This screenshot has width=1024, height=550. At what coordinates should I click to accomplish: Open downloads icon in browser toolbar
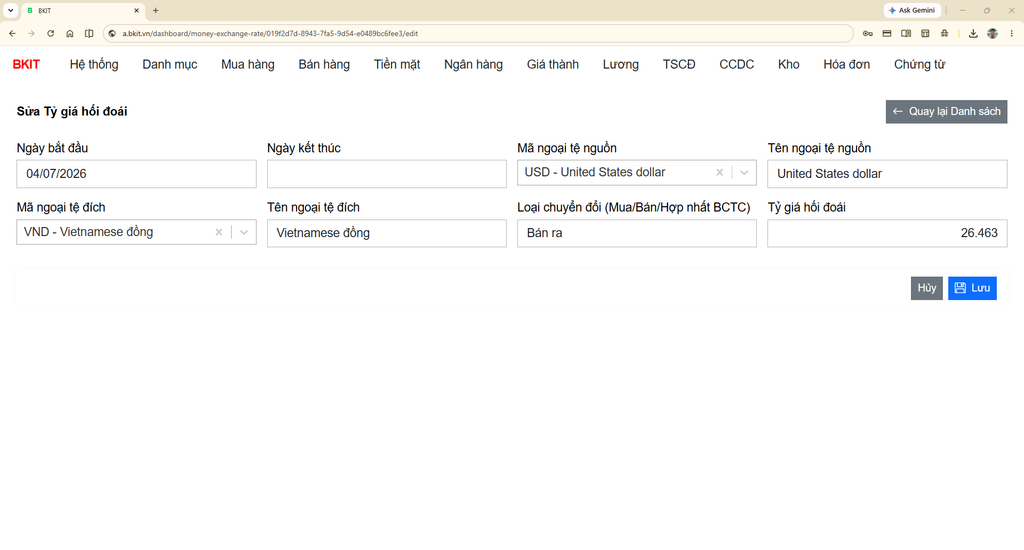point(973,33)
